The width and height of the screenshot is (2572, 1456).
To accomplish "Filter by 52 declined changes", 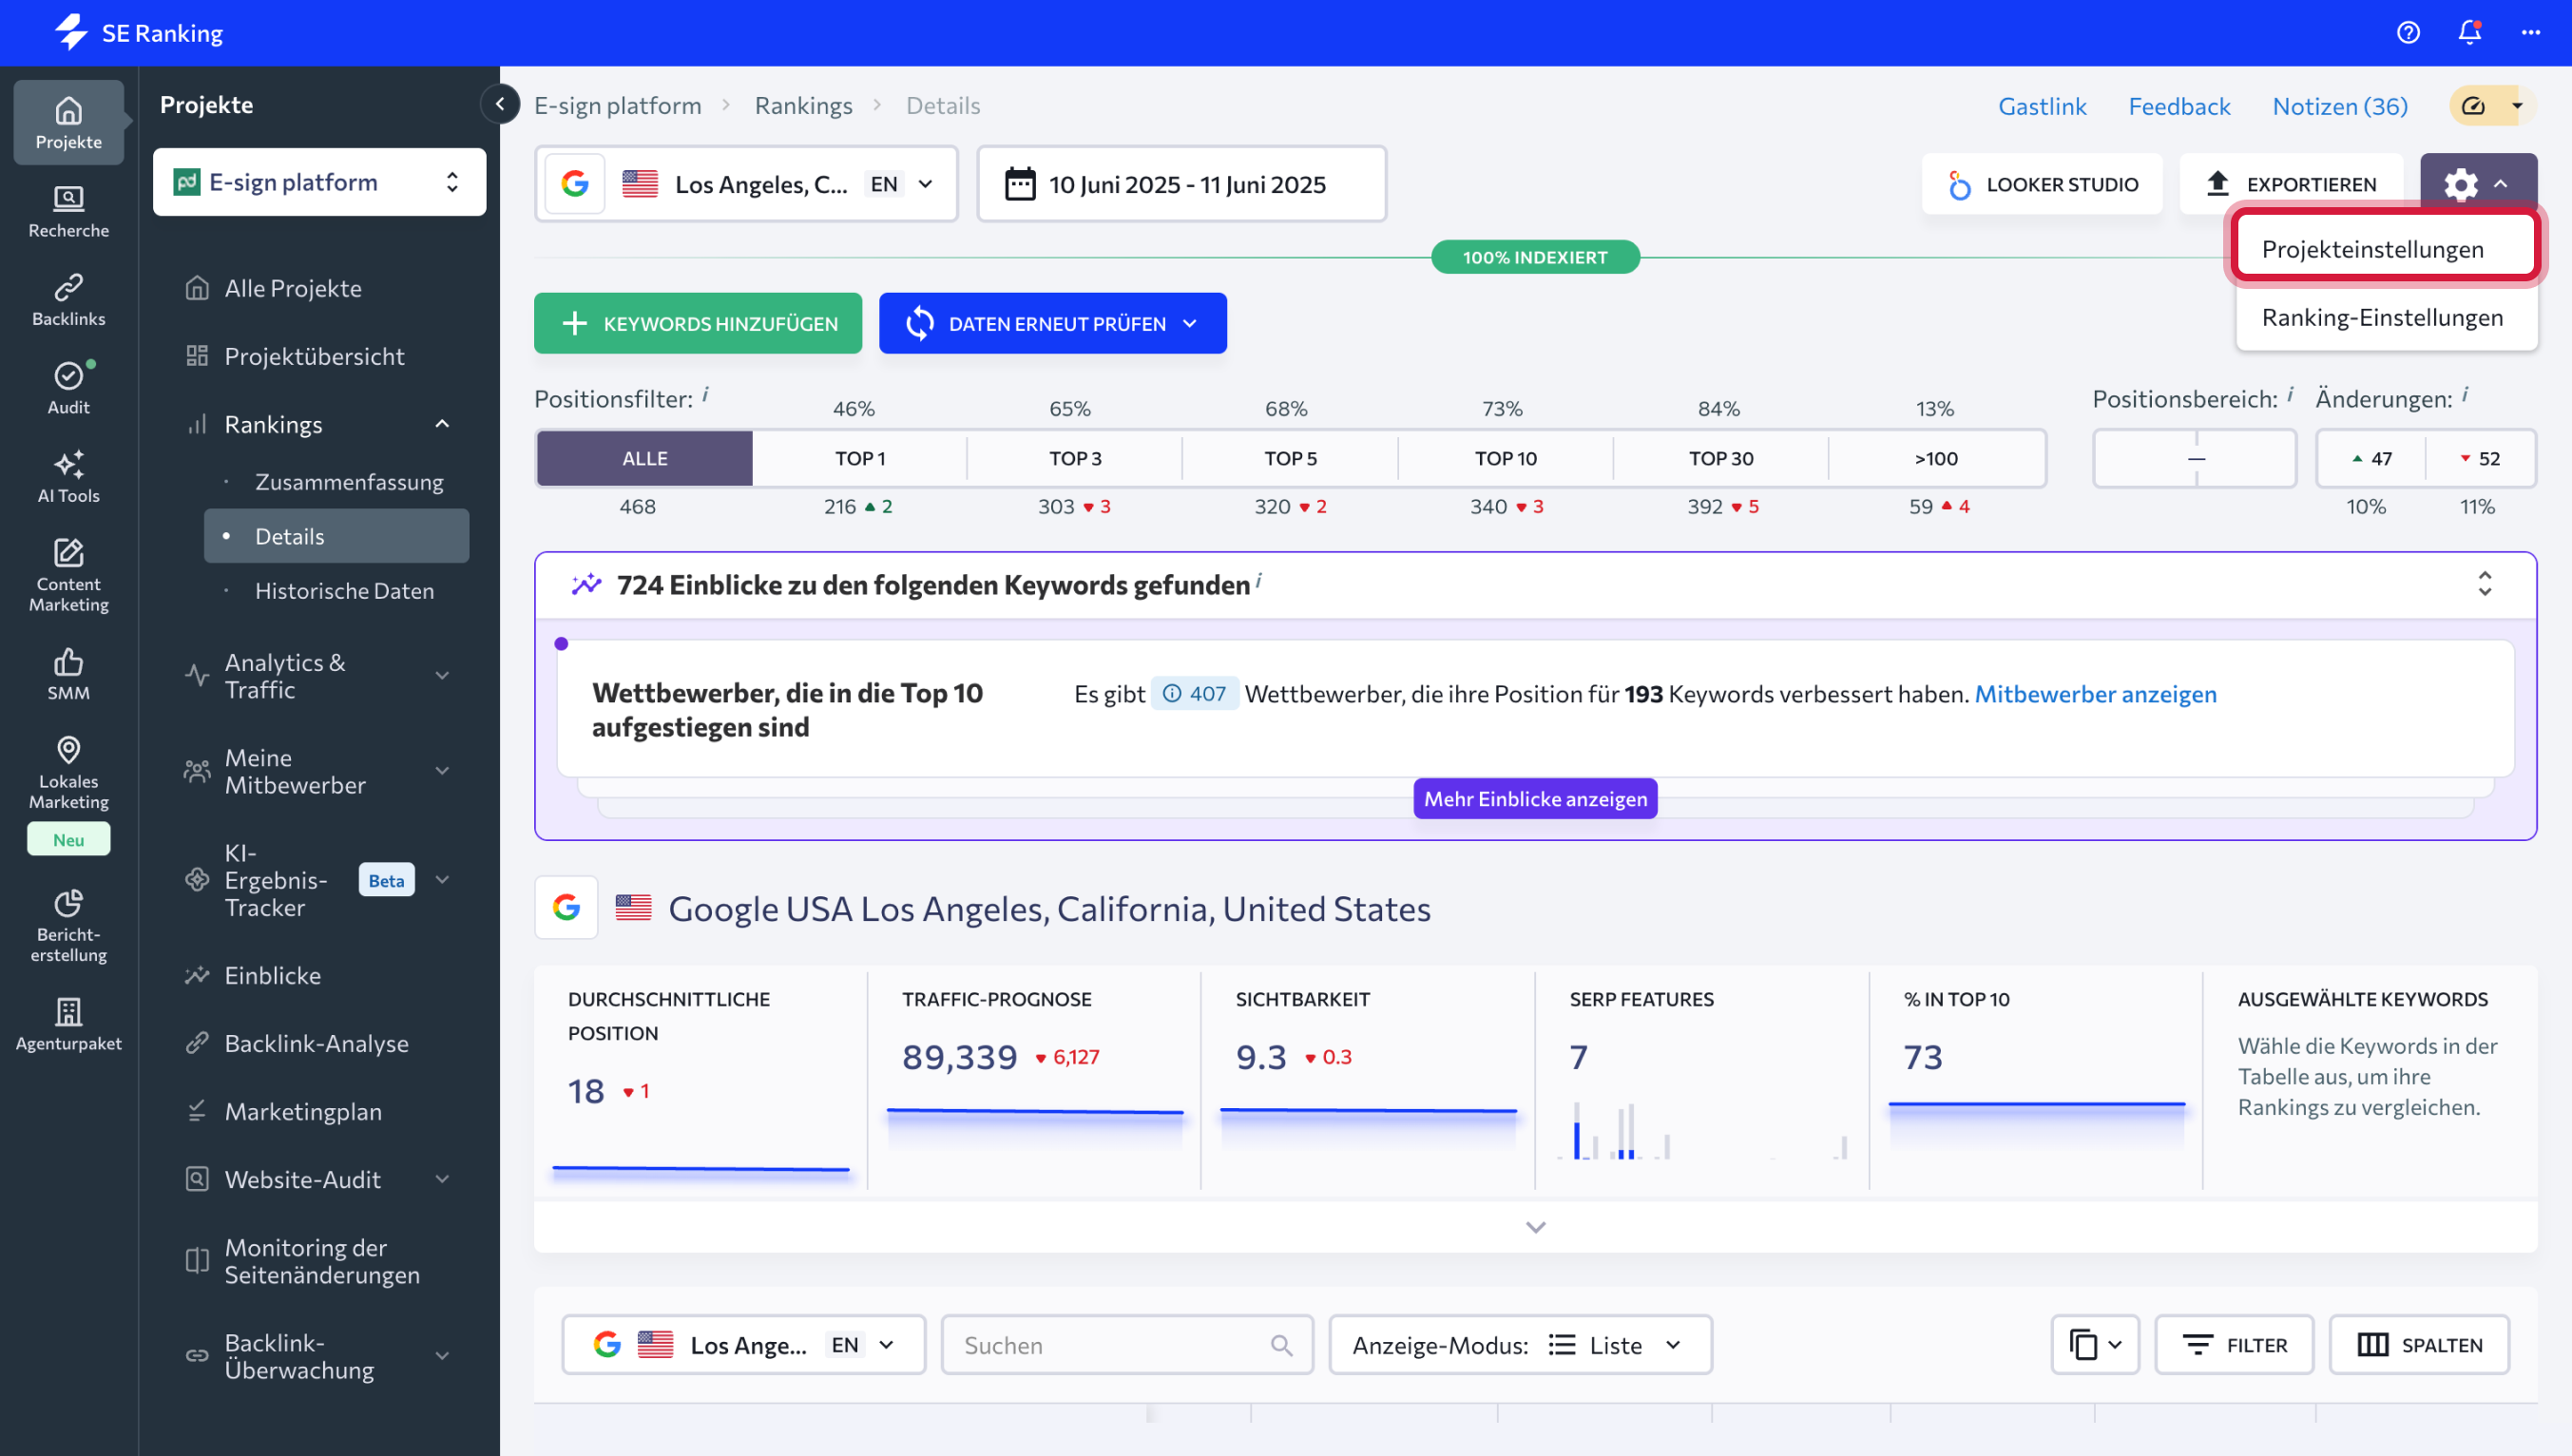I will tap(2480, 458).
